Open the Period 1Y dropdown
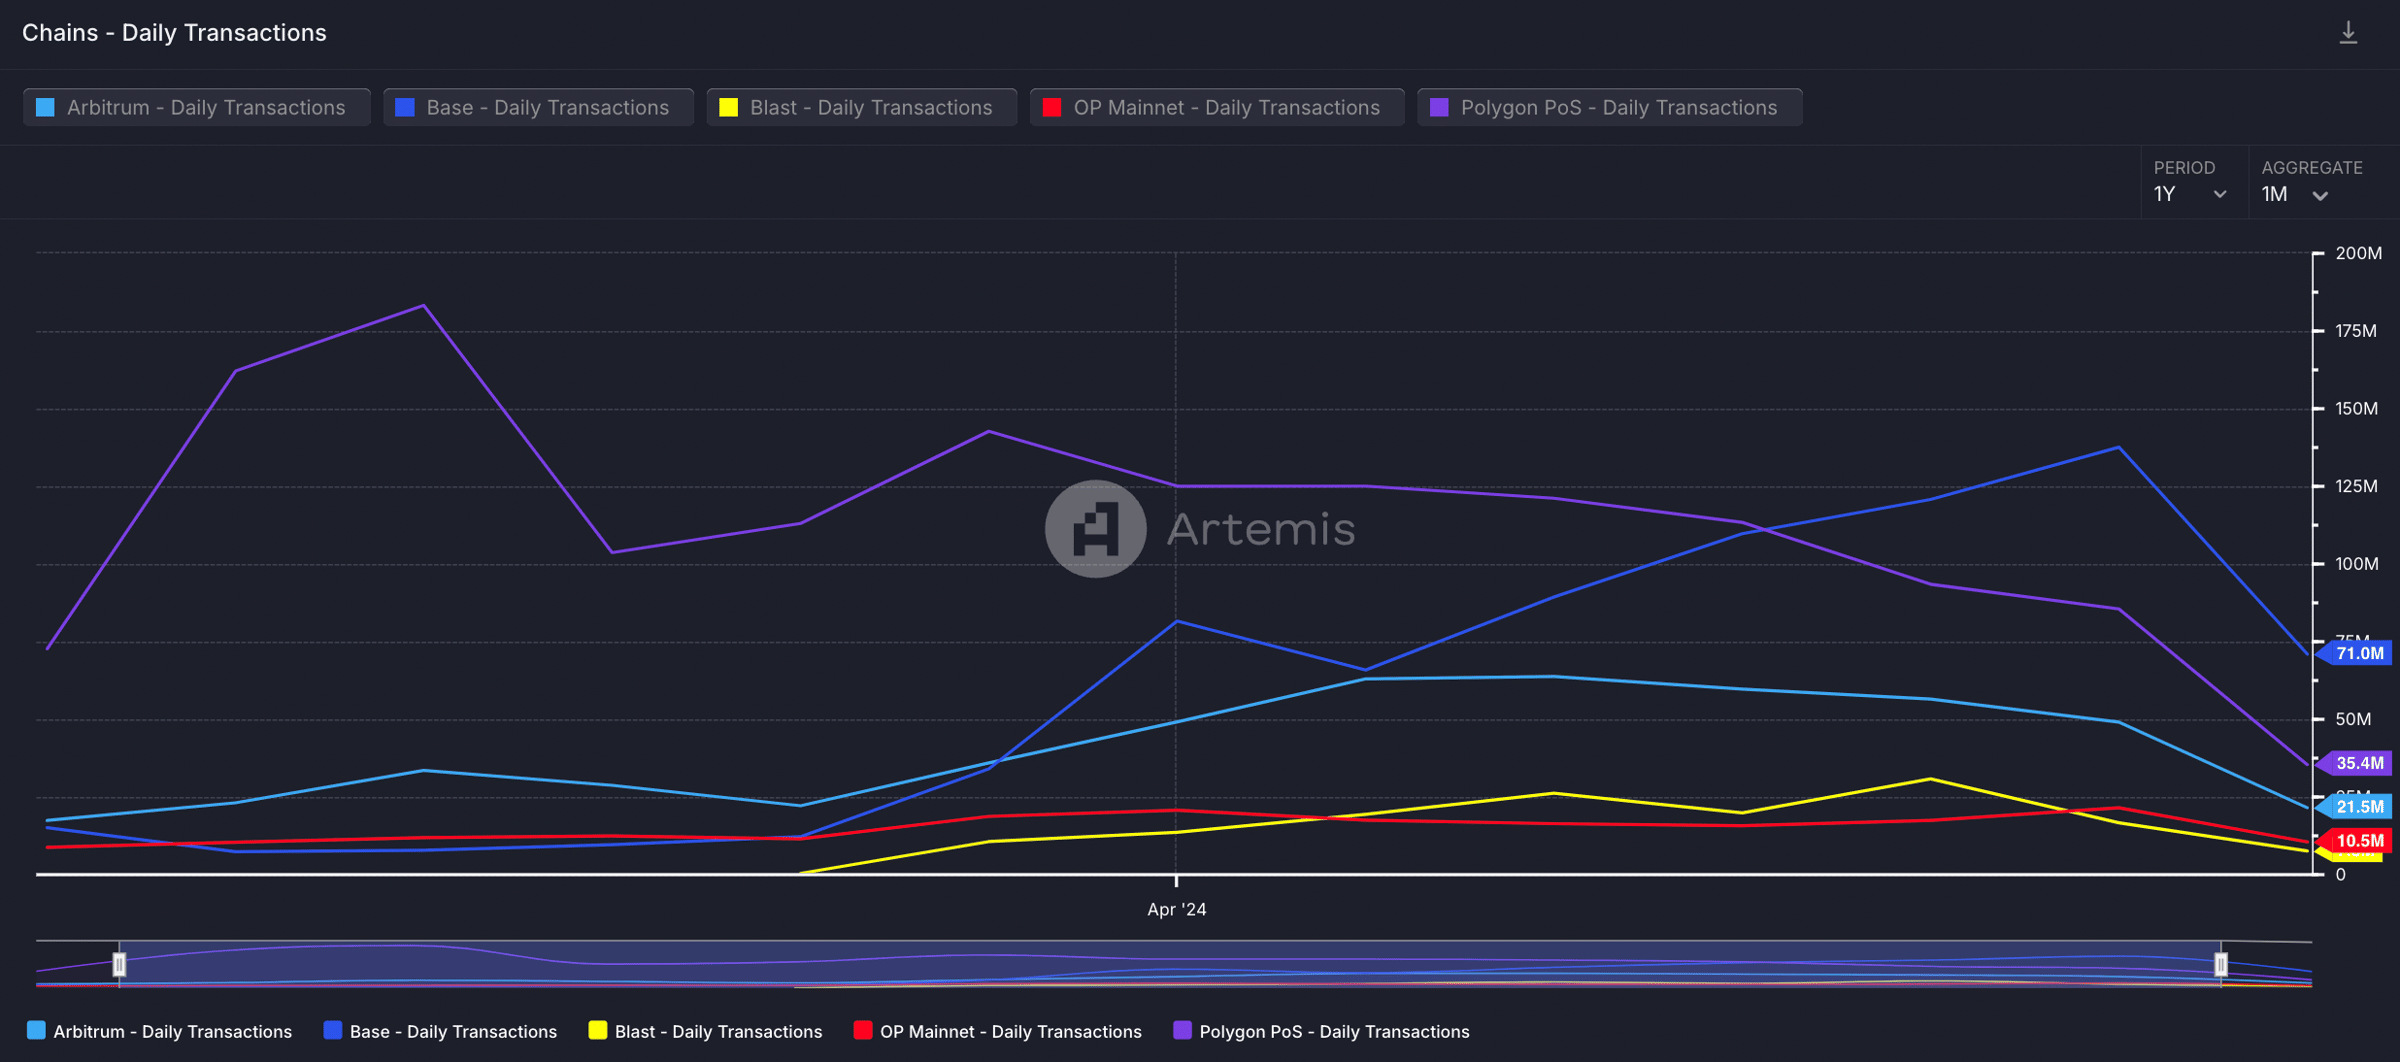 pyautogui.click(x=2190, y=194)
